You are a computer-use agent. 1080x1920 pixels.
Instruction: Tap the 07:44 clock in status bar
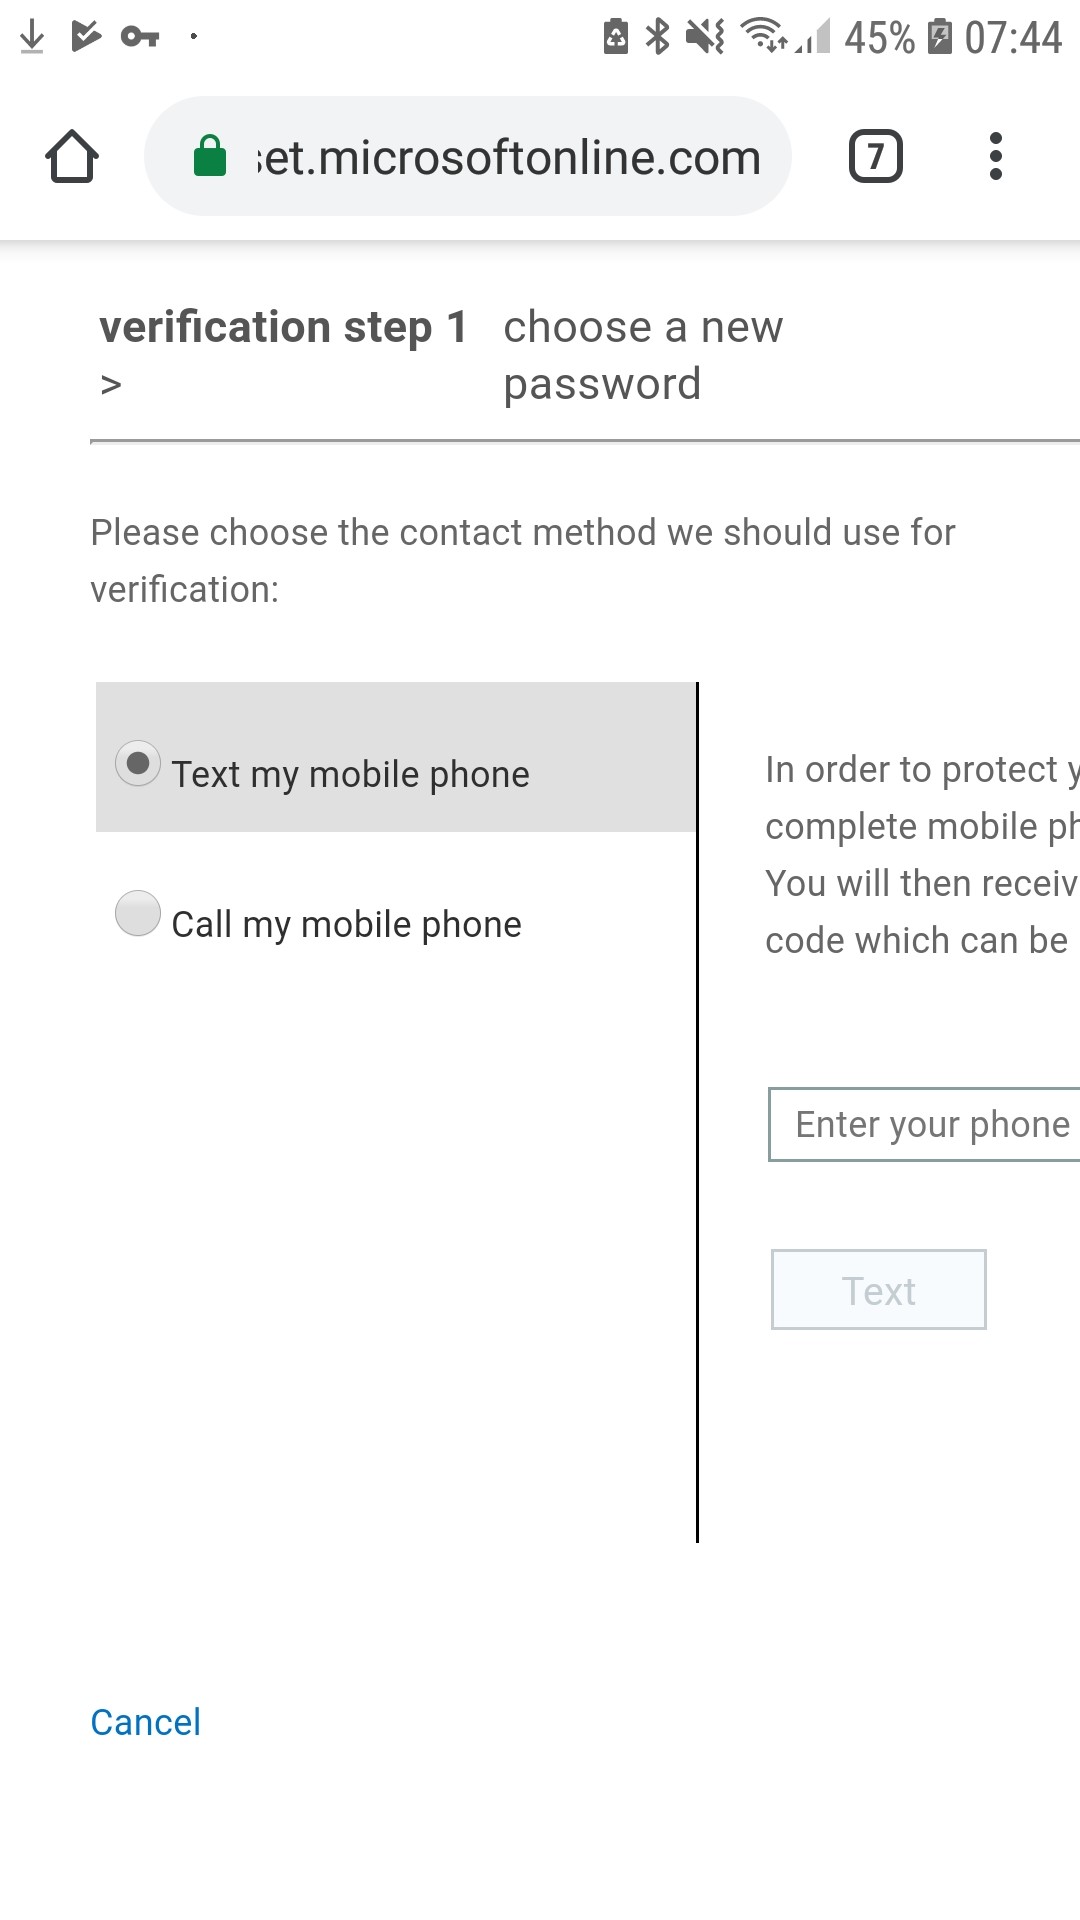pos(1013,38)
